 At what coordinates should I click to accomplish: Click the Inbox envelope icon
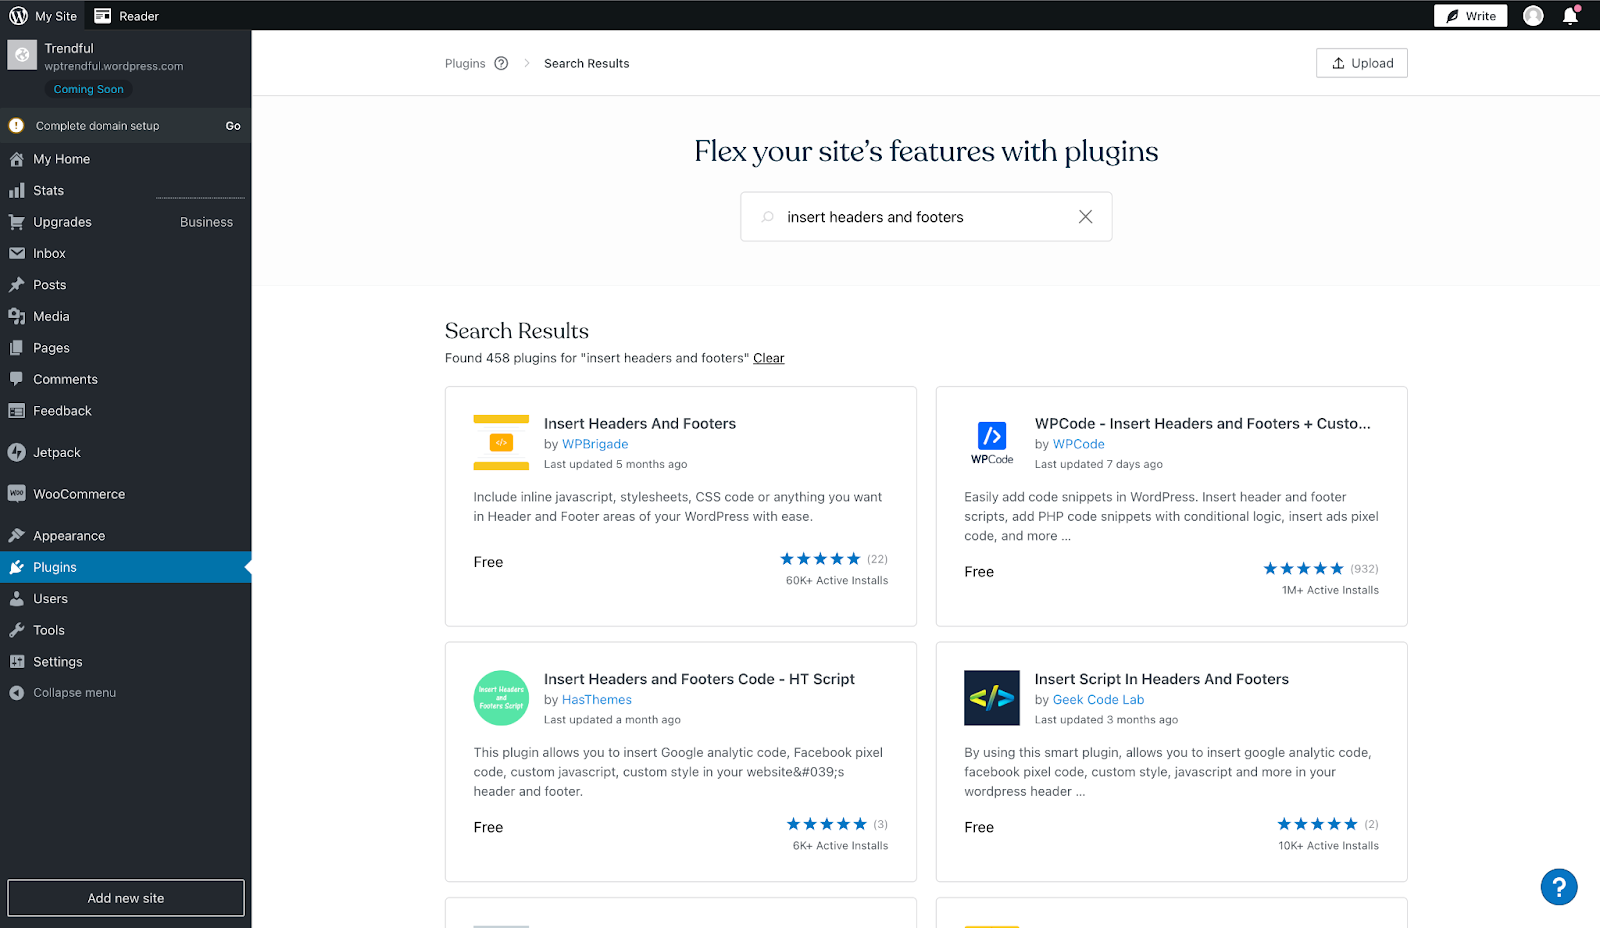click(x=17, y=253)
